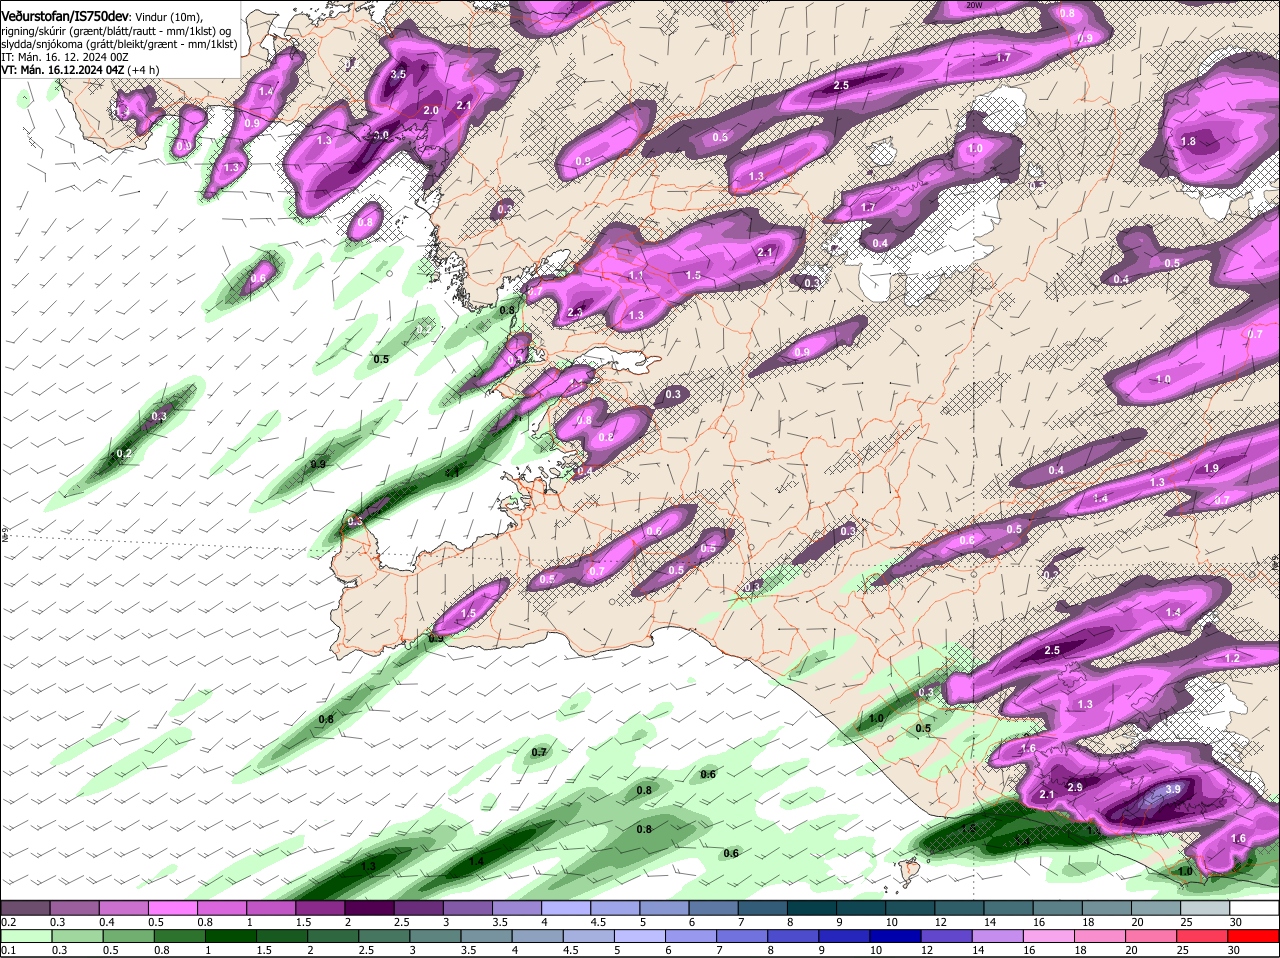1280x958 pixels.
Task: Click the palest green swatch between 0.1 and 0.3
Action: pos(26,936)
